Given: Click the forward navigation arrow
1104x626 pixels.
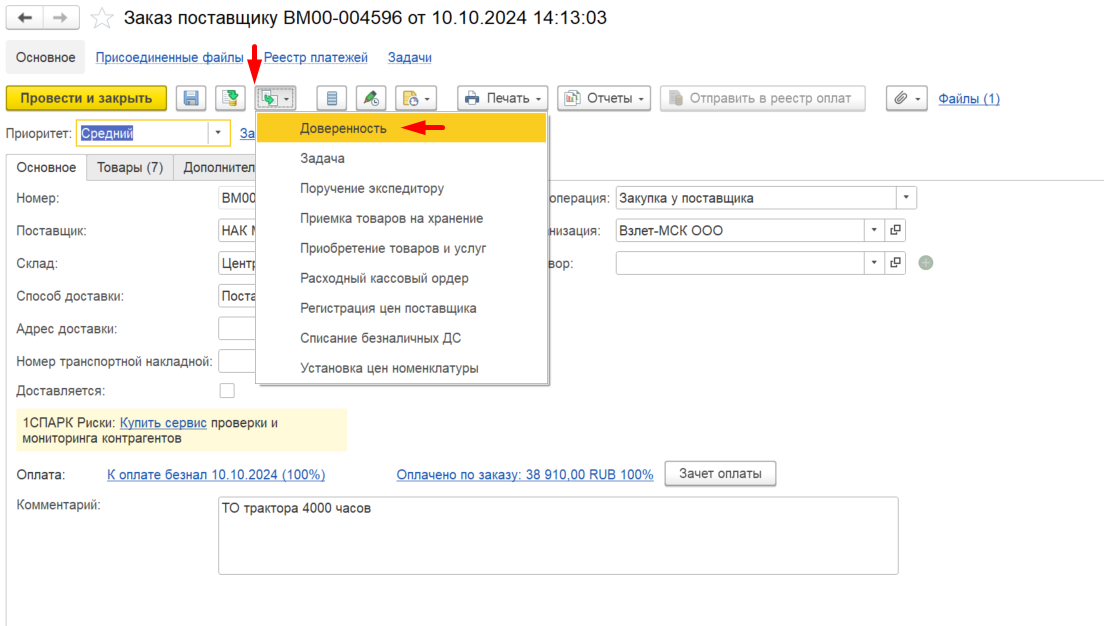Looking at the screenshot, I should (x=61, y=18).
